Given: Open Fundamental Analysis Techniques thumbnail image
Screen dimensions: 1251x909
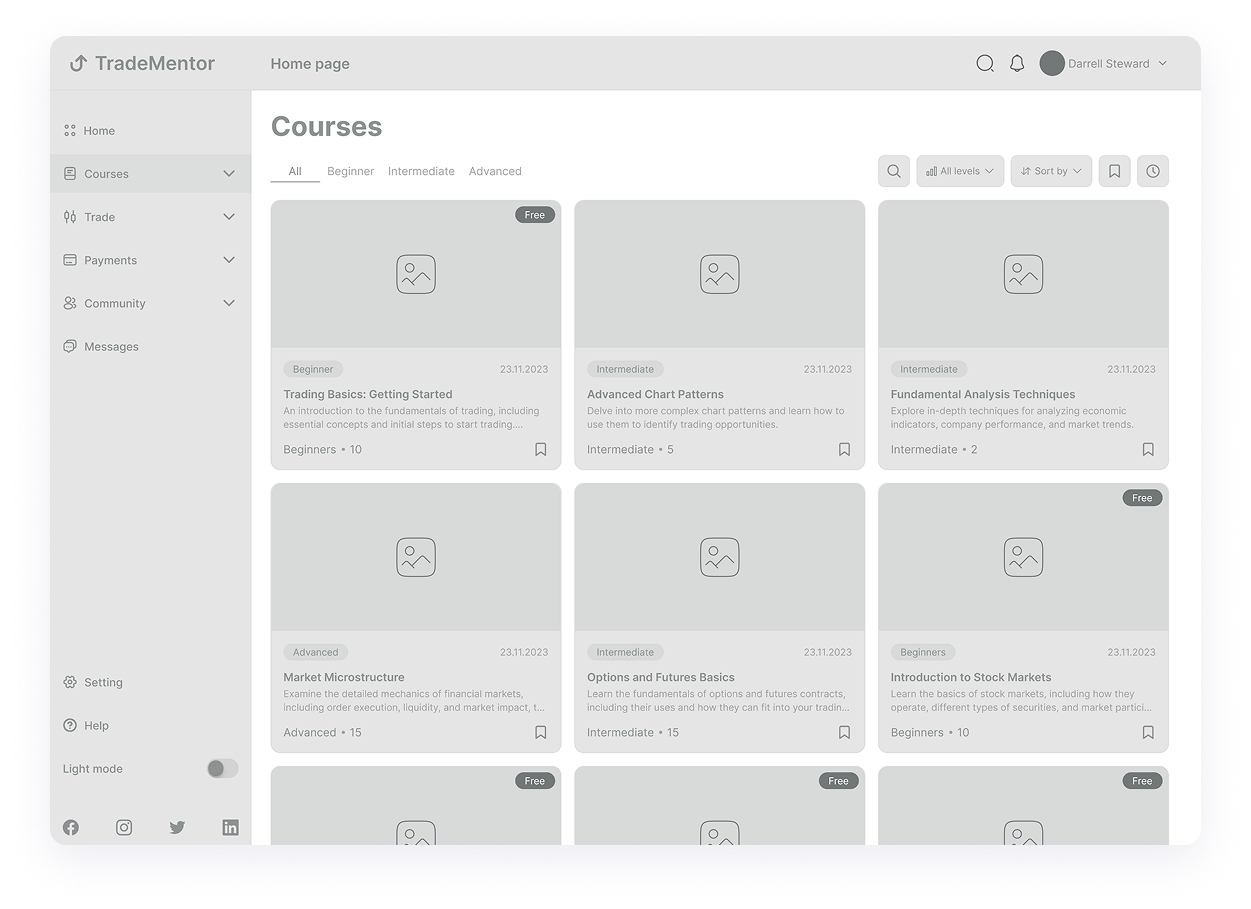Looking at the screenshot, I should point(1023,274).
